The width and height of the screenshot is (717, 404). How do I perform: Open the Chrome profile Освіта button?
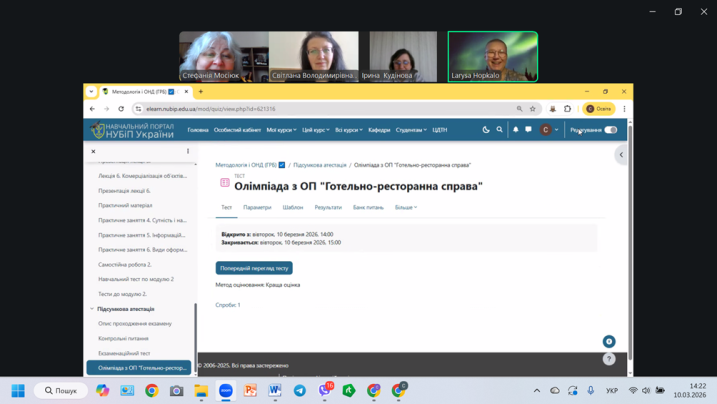pos(599,109)
